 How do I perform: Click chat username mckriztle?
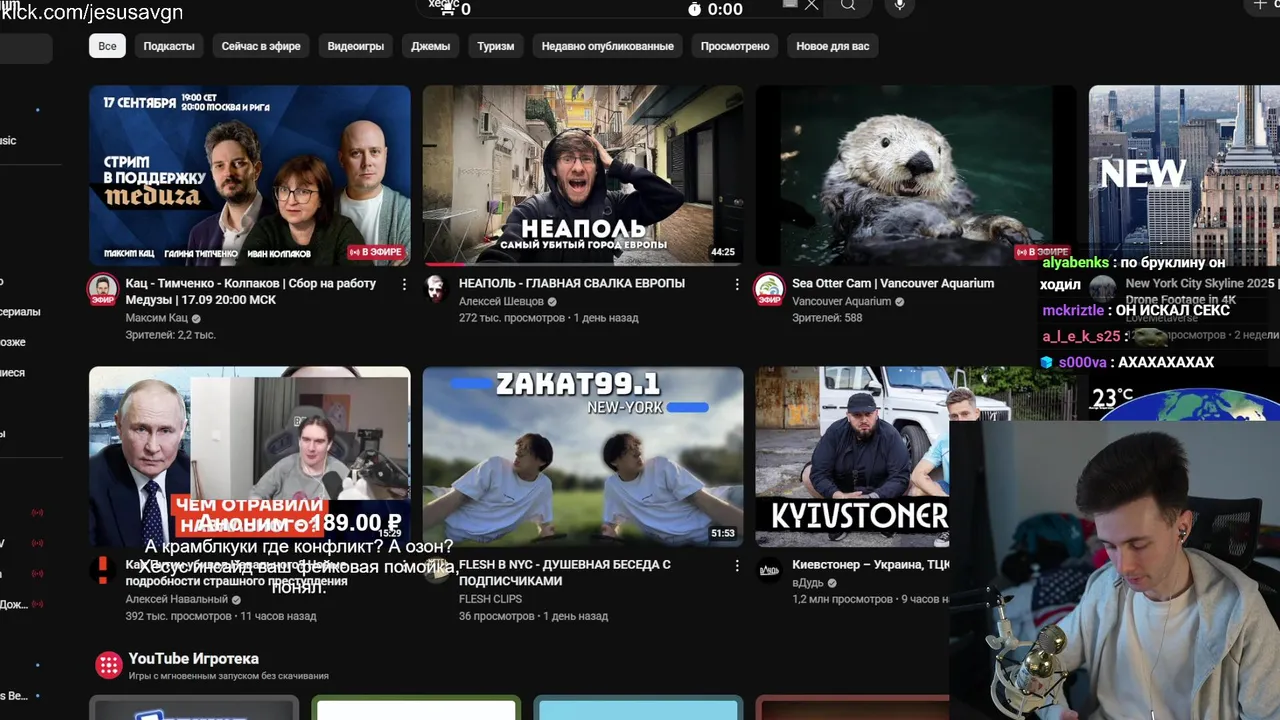(x=1075, y=311)
